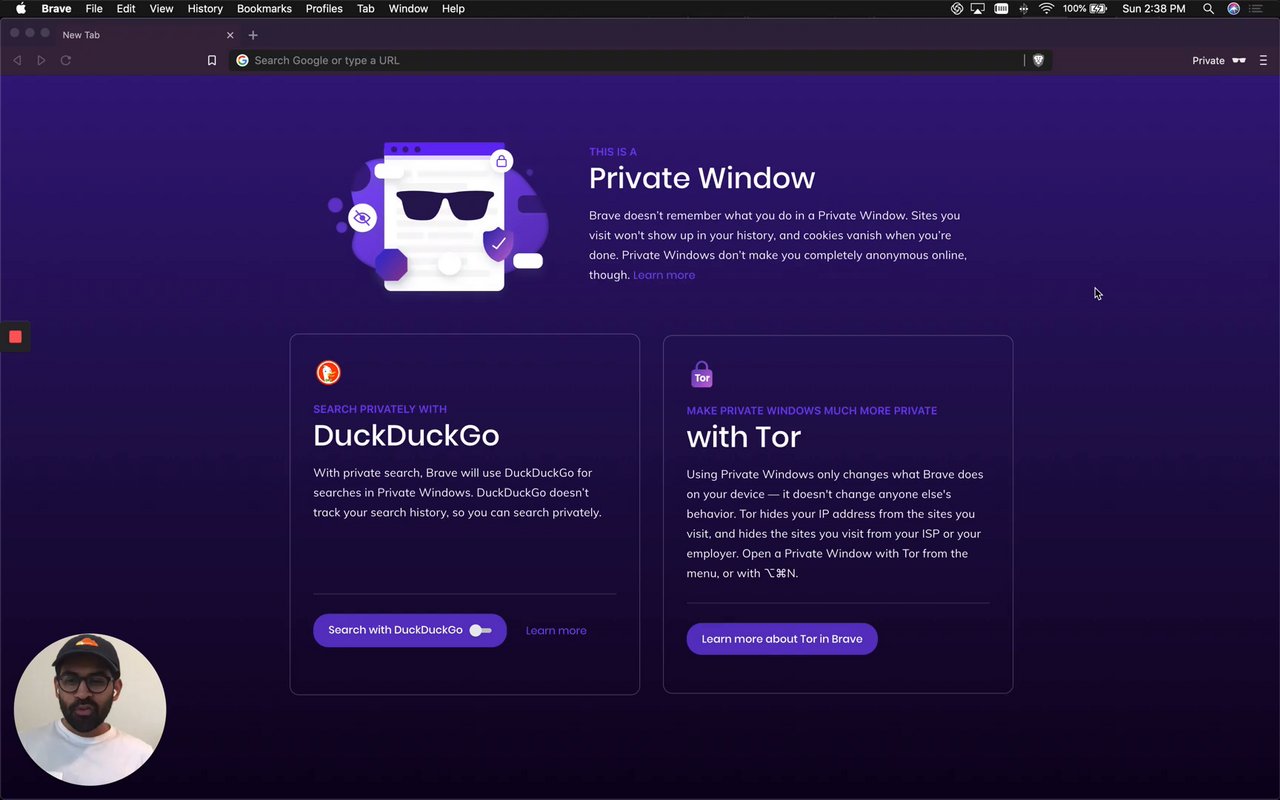Toggle Search with DuckDuckGo switch
Image resolution: width=1280 pixels, height=800 pixels.
pyautogui.click(x=481, y=630)
